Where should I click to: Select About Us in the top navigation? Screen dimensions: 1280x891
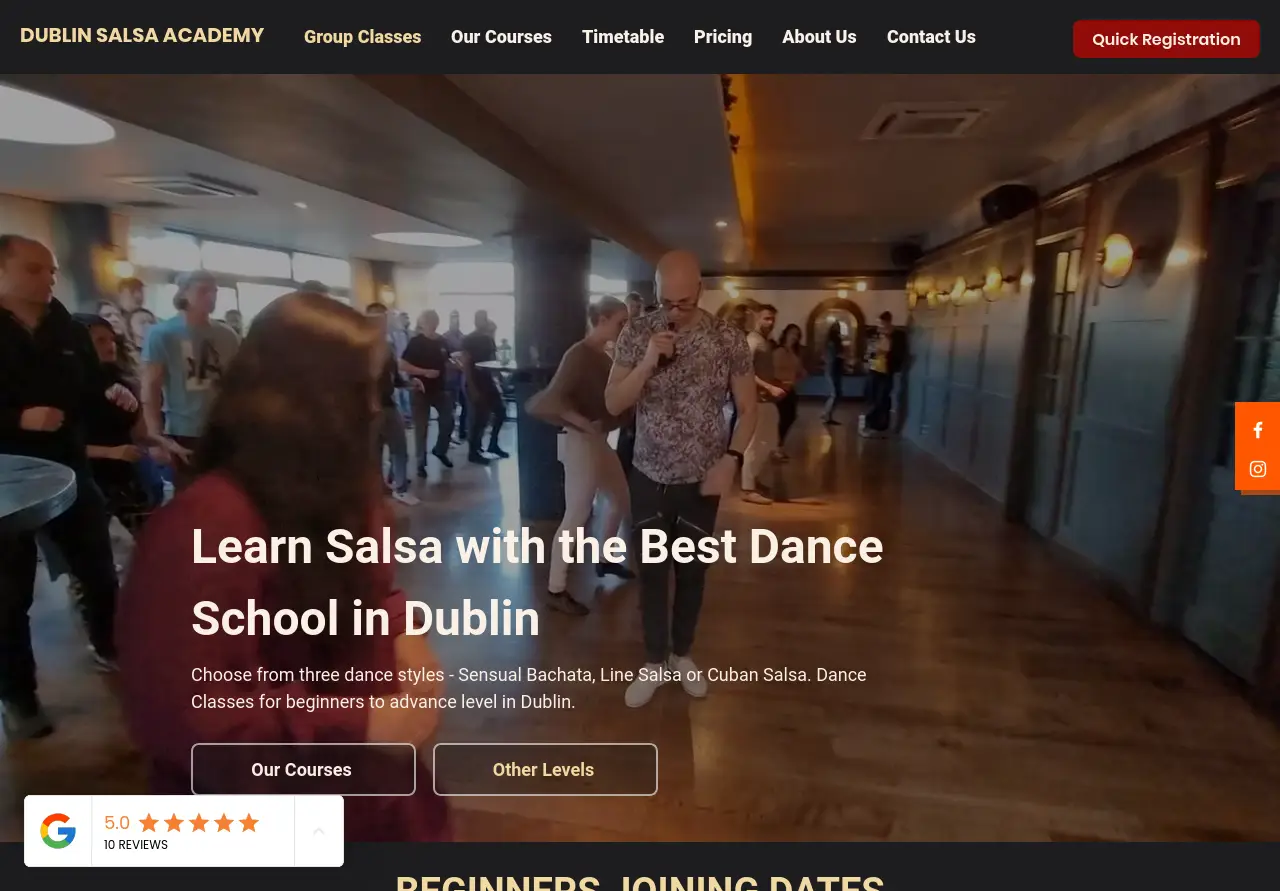pyautogui.click(x=819, y=37)
